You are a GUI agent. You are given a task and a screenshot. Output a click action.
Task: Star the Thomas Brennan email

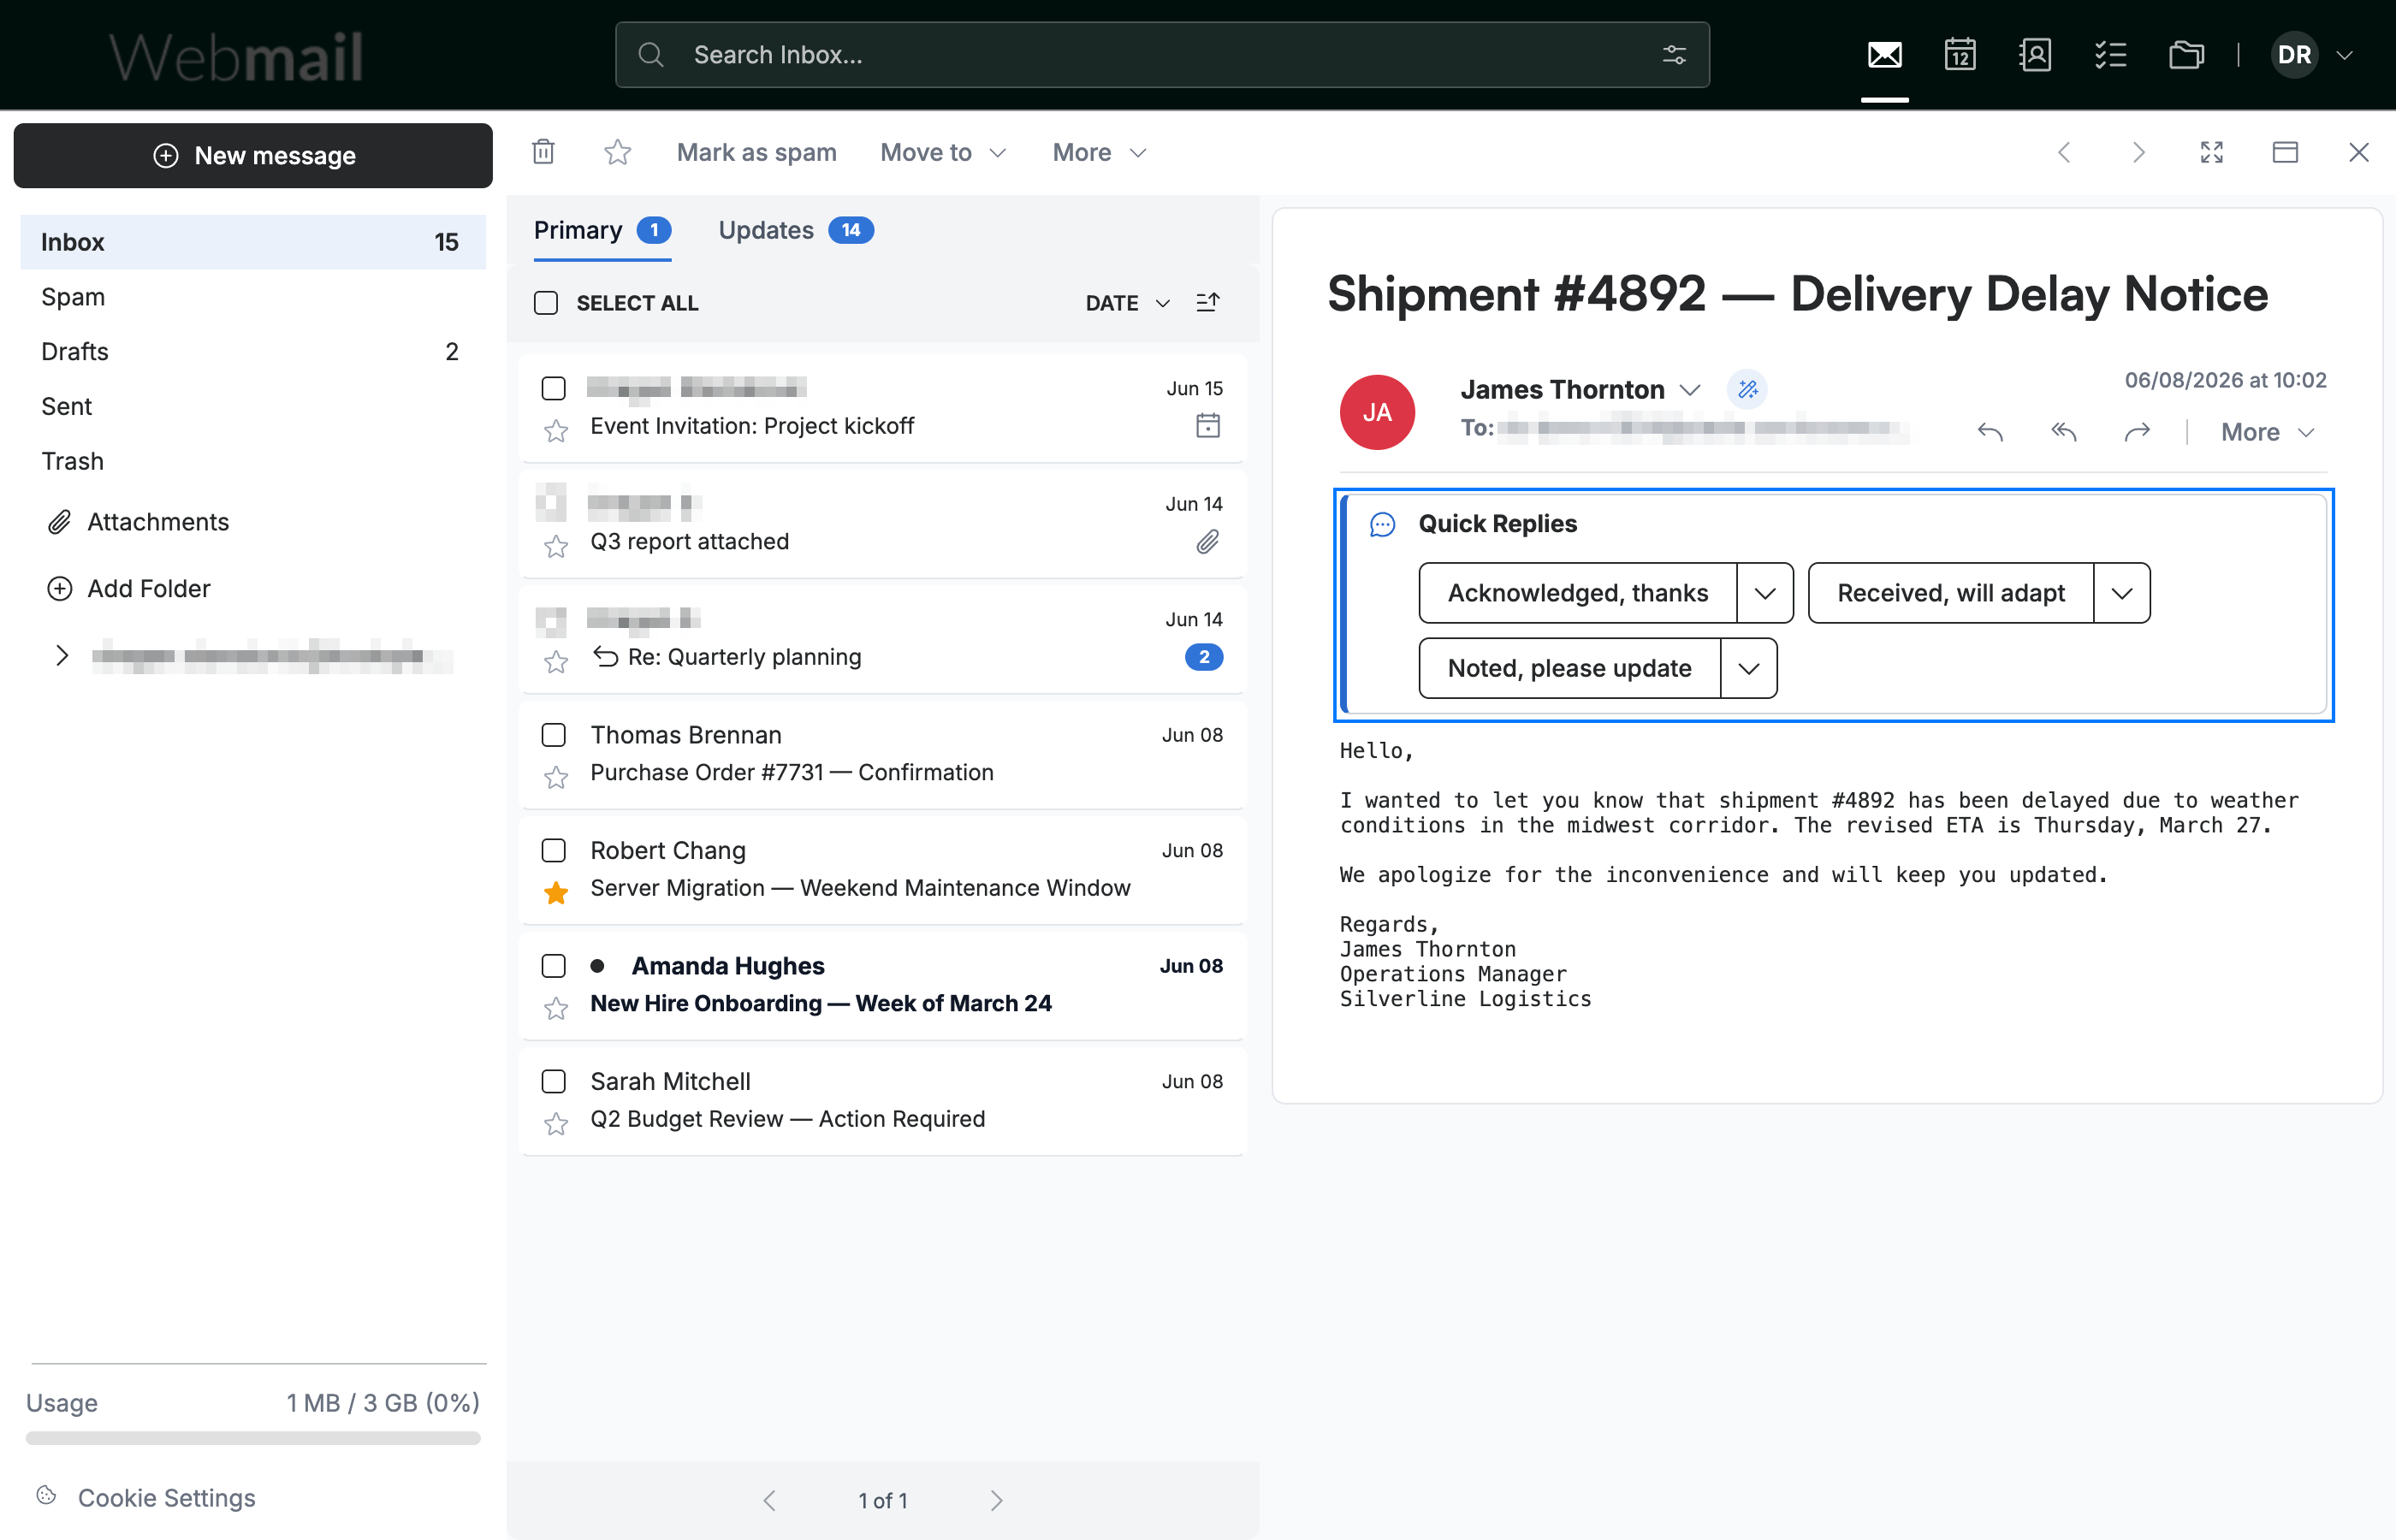point(556,777)
